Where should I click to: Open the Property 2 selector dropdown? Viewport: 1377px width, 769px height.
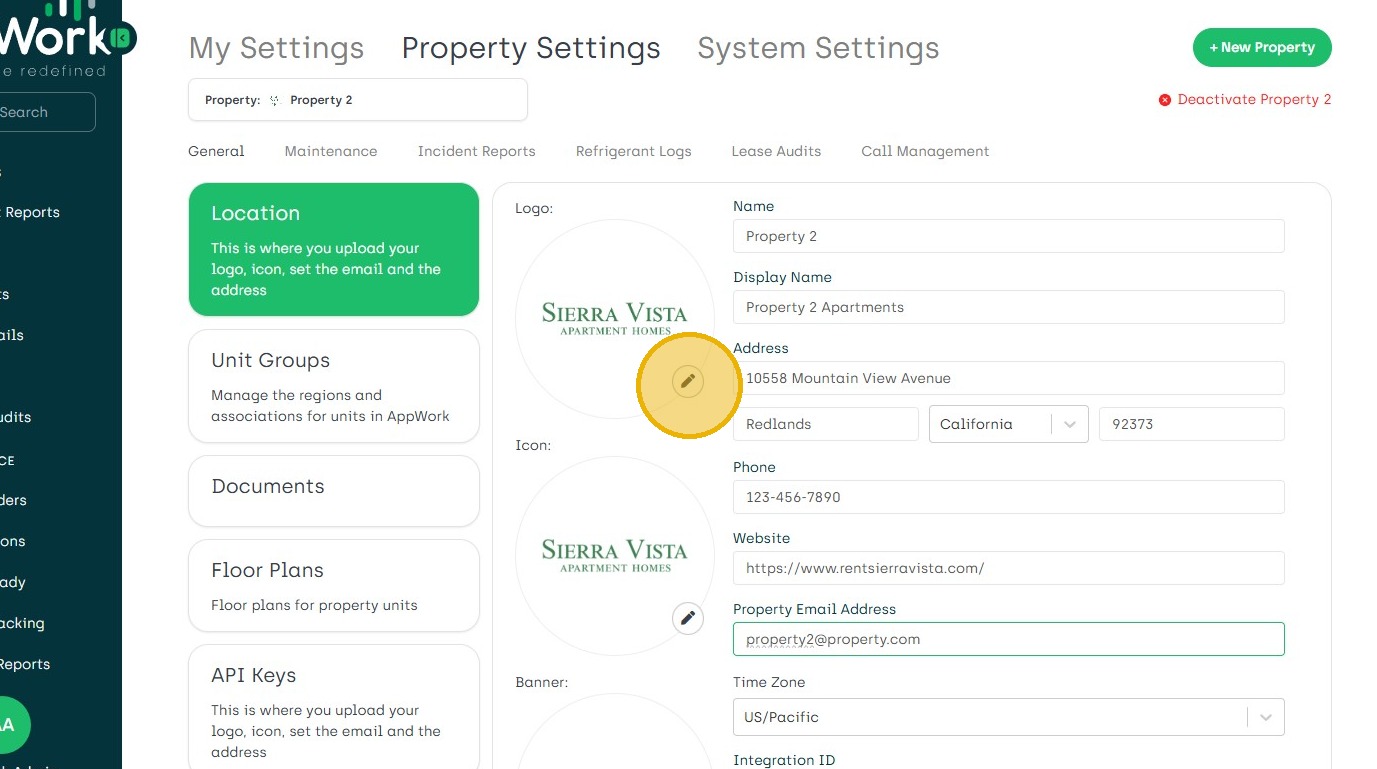click(x=357, y=100)
